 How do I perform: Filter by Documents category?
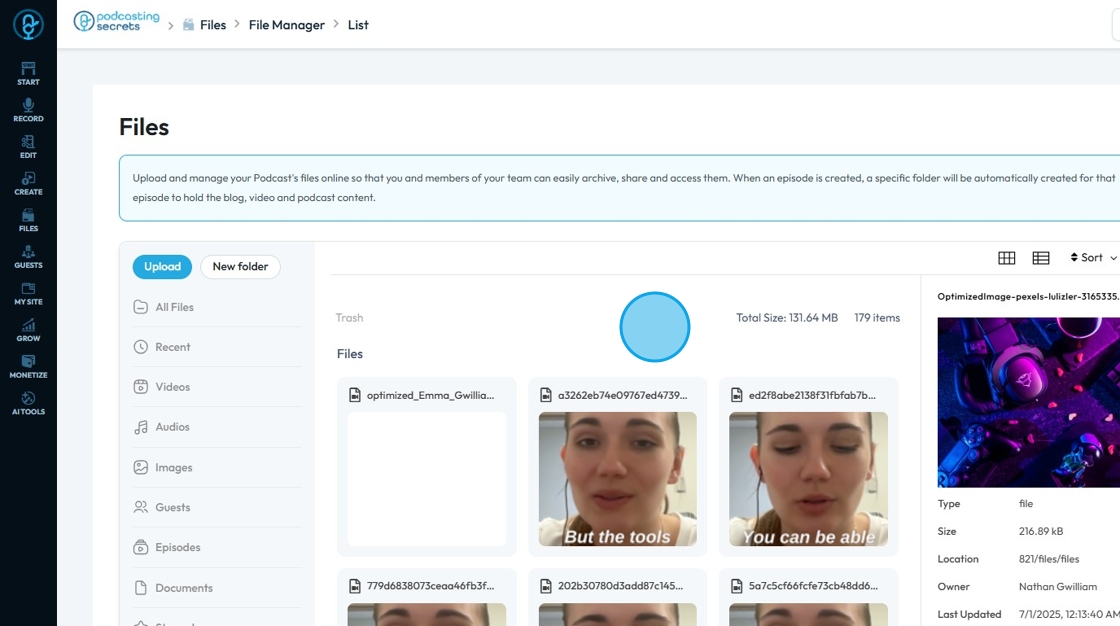217,588
